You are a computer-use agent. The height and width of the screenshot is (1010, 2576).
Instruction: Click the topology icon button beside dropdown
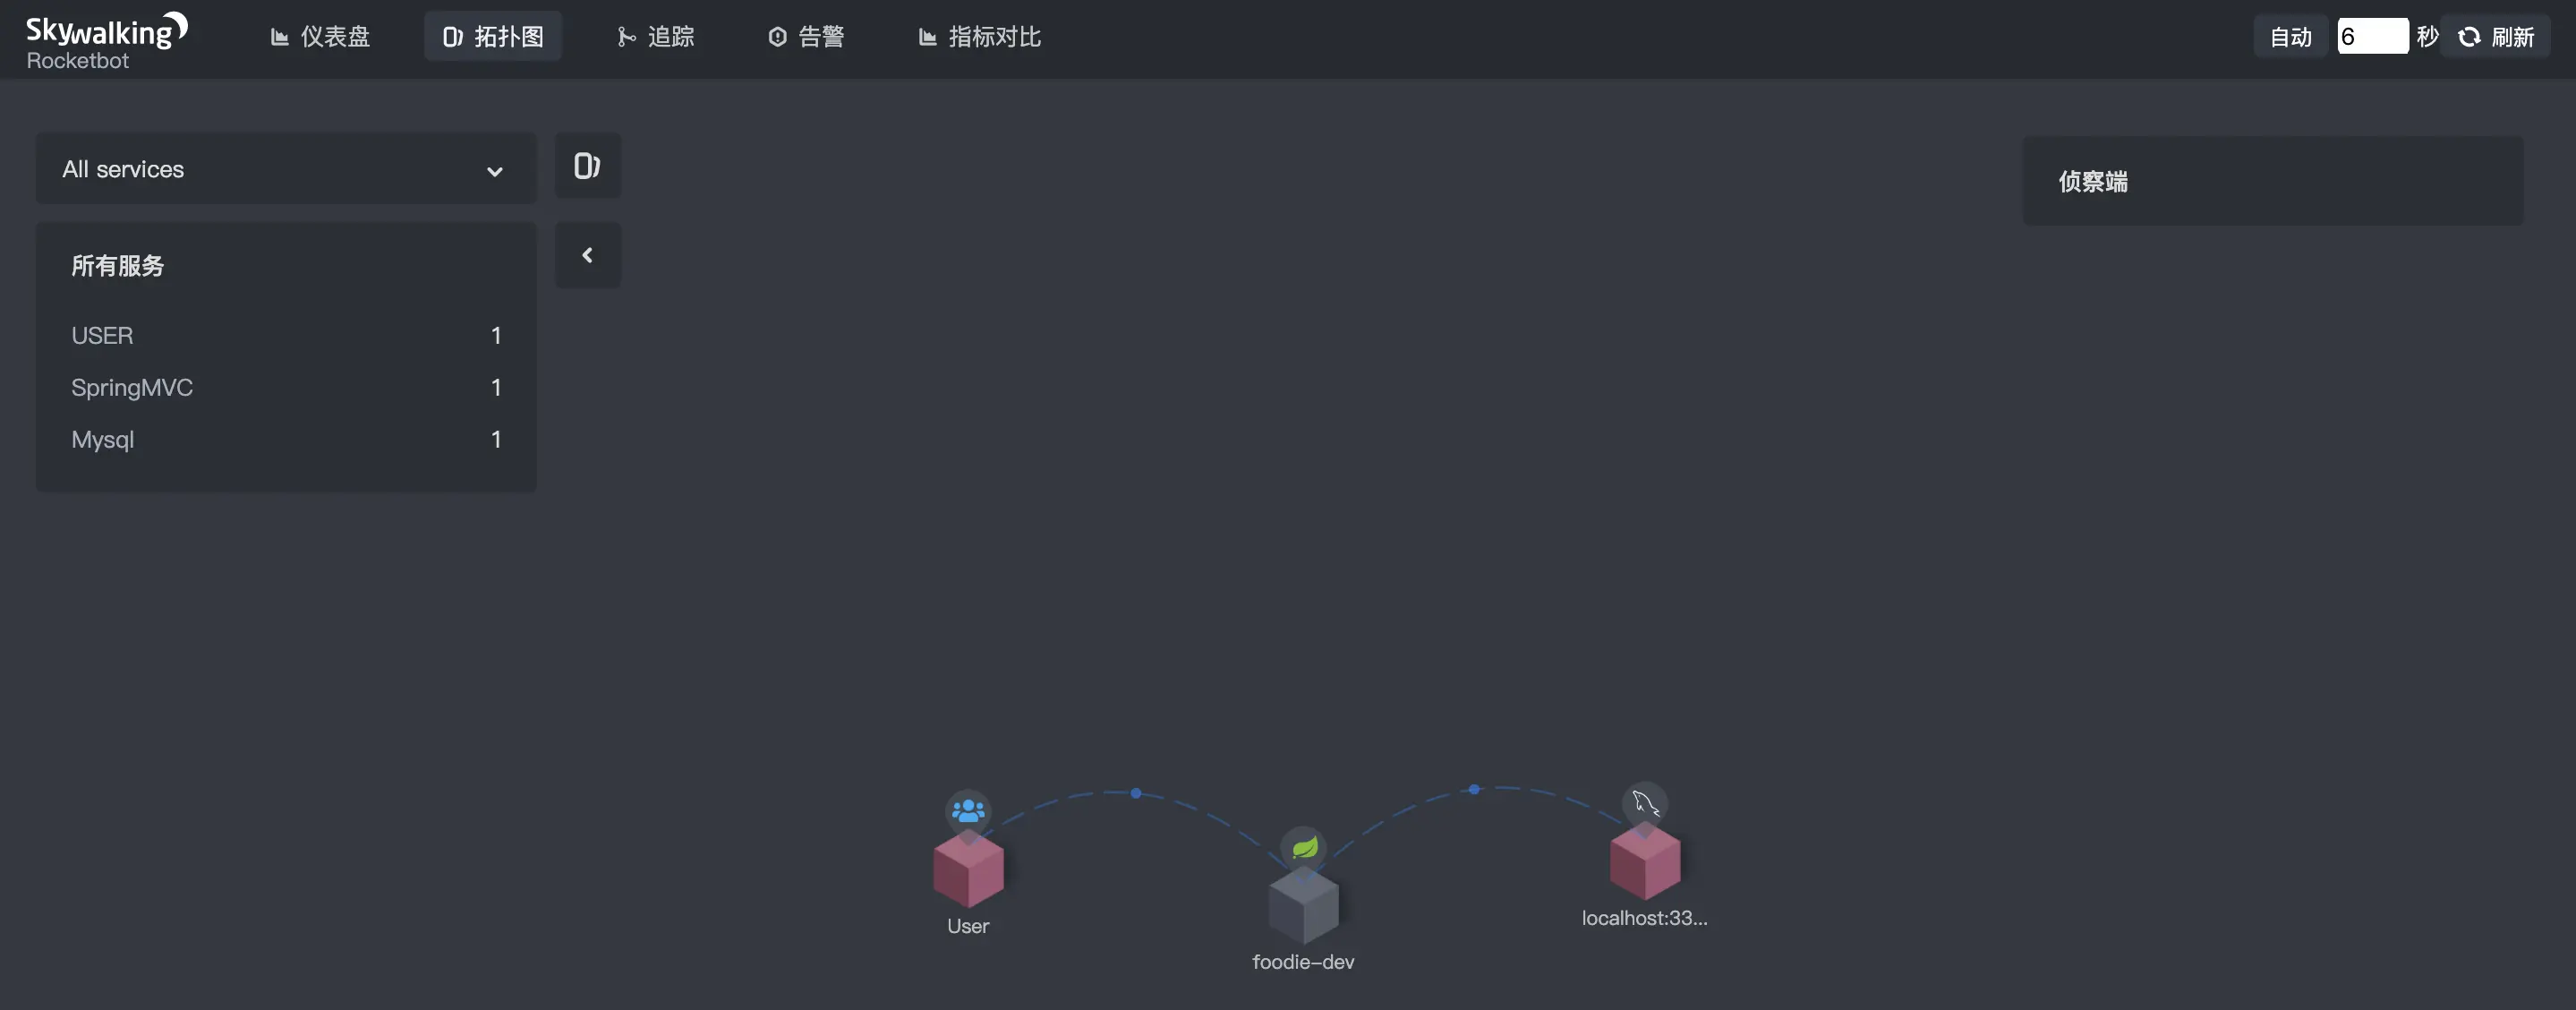click(587, 166)
